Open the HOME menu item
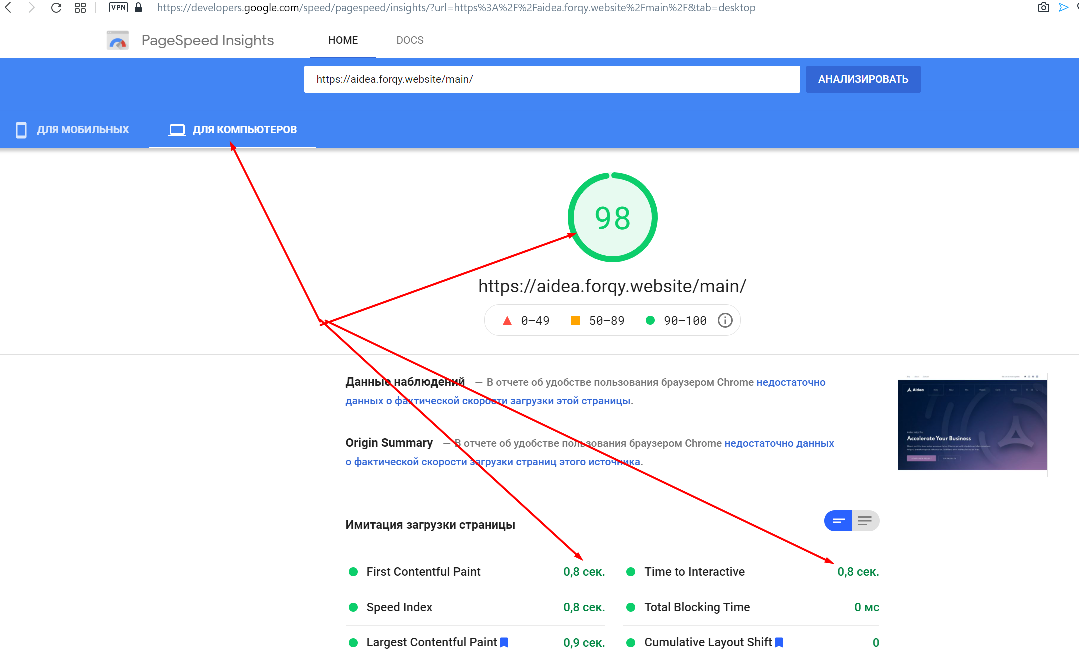The height and width of the screenshot is (656, 1079). click(x=343, y=40)
